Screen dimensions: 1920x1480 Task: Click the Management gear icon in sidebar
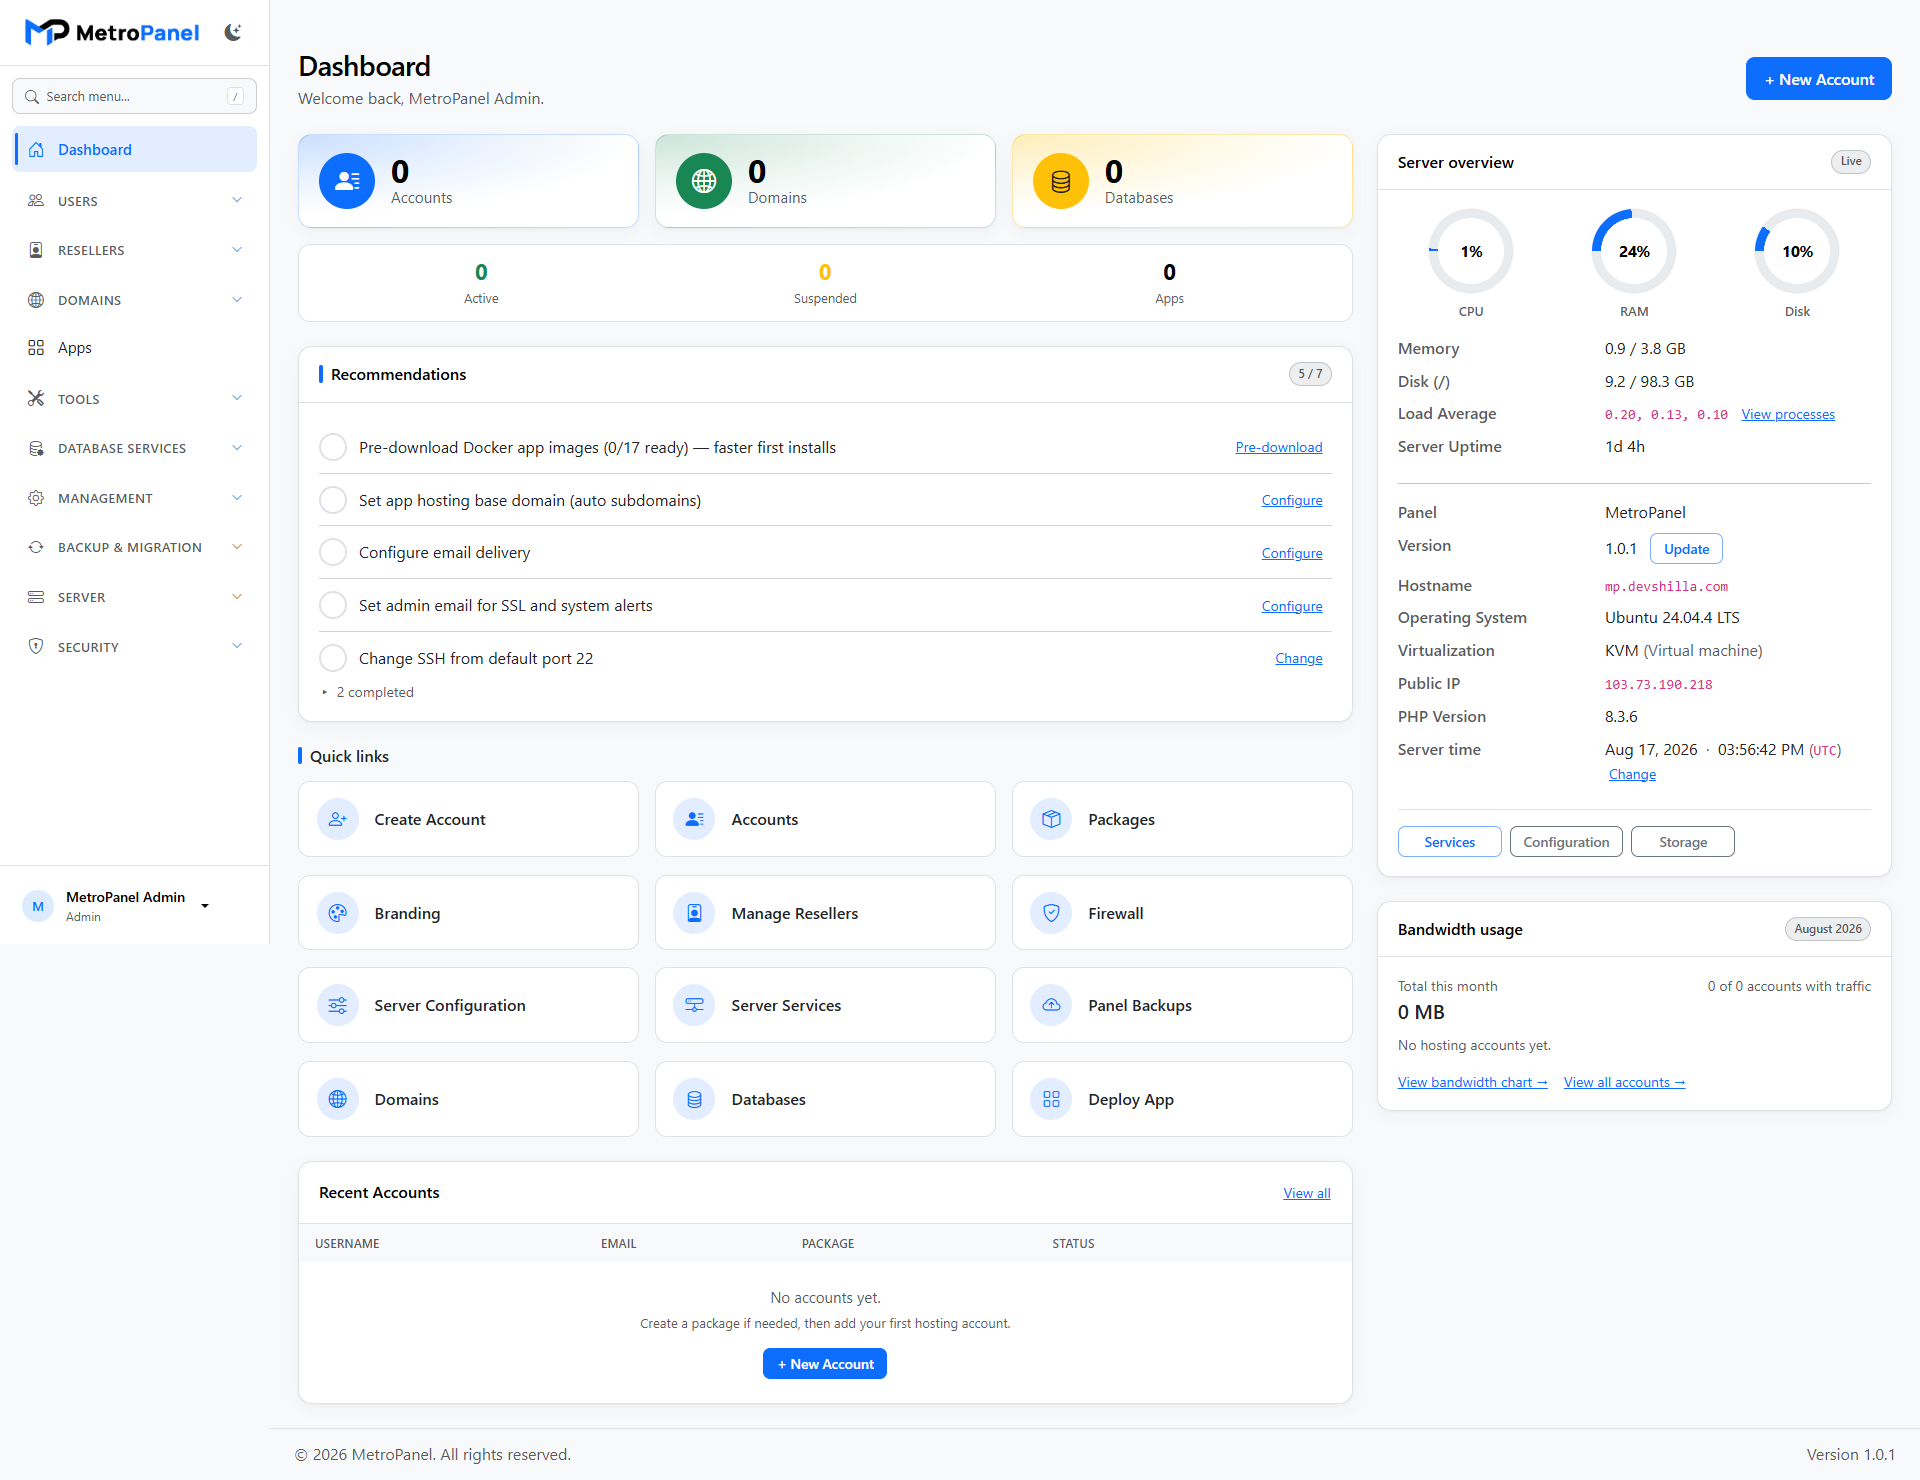[36, 498]
